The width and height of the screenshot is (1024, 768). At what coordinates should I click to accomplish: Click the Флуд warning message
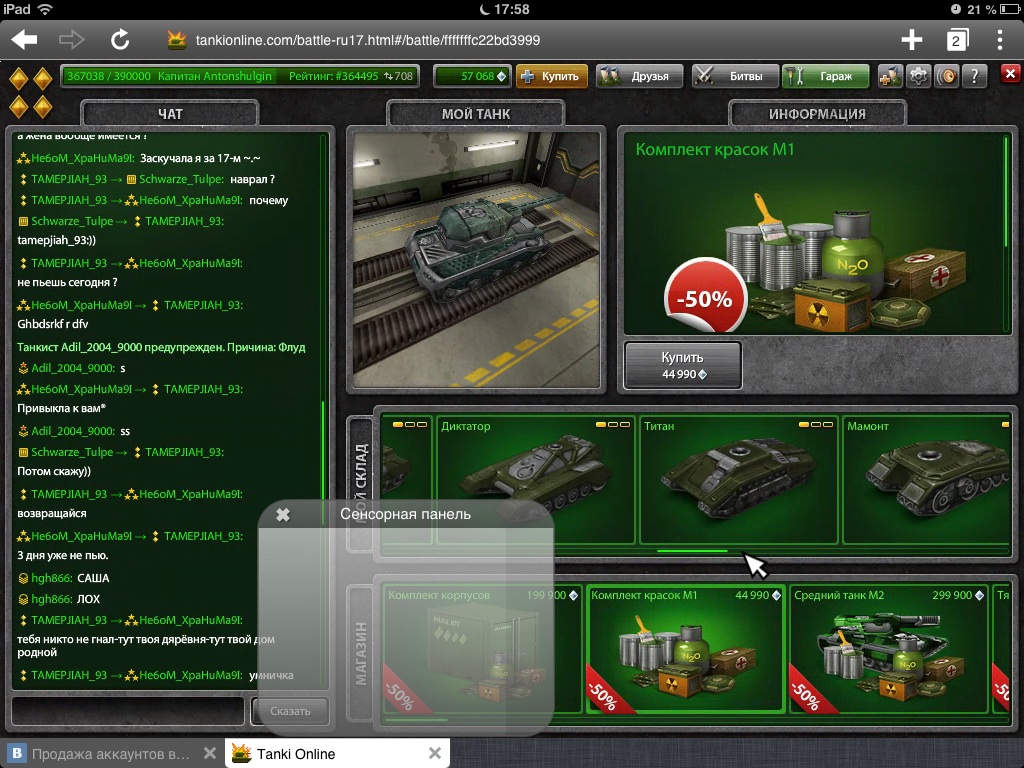161,347
